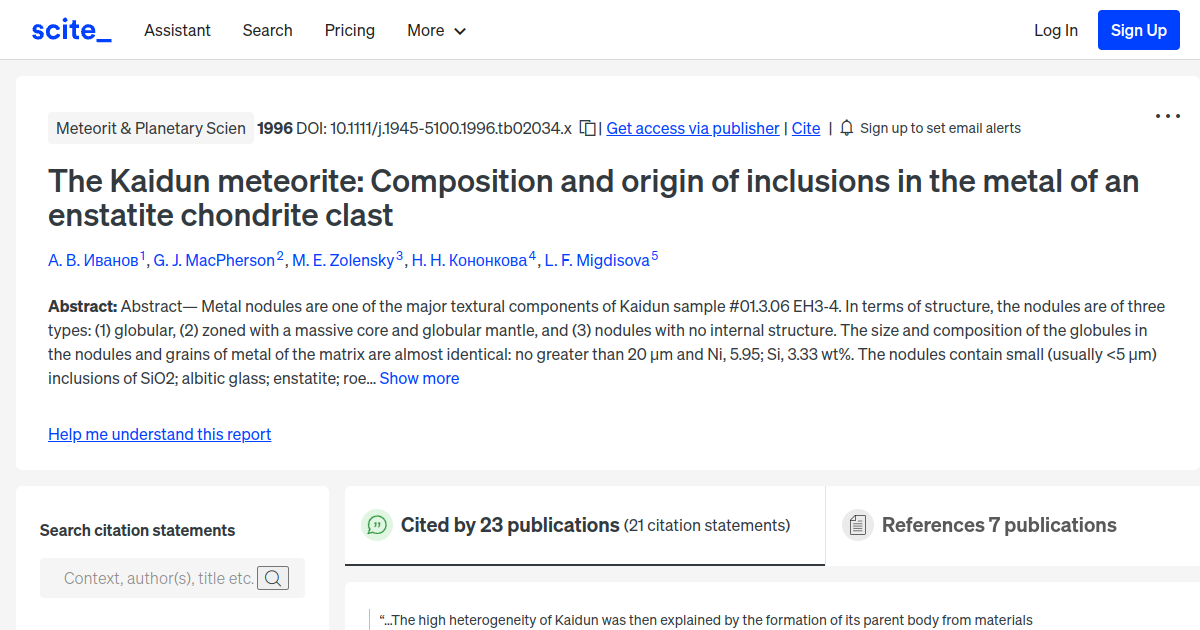Switch to References 7 publications tab
This screenshot has height=630, width=1200.
click(998, 525)
